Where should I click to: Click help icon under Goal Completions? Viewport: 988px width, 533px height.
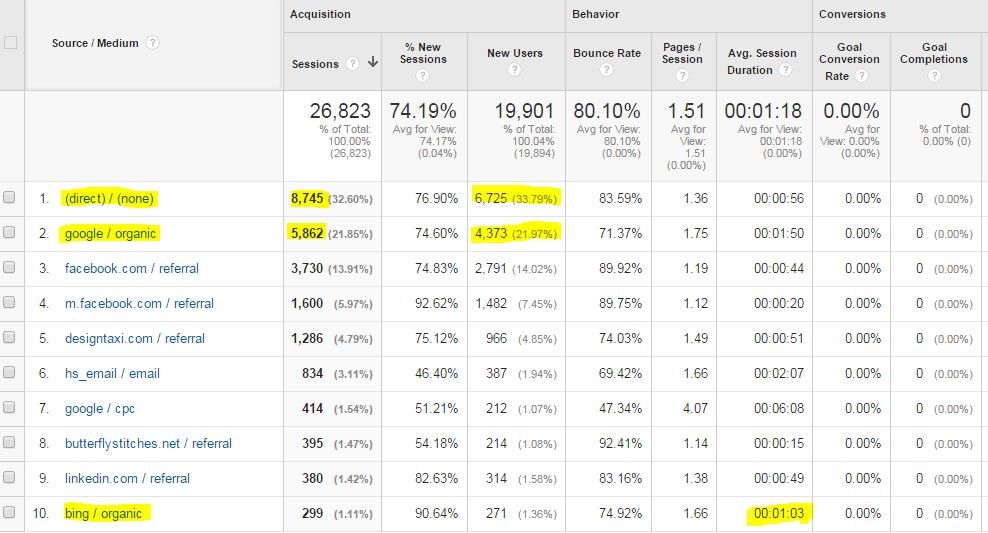point(934,76)
